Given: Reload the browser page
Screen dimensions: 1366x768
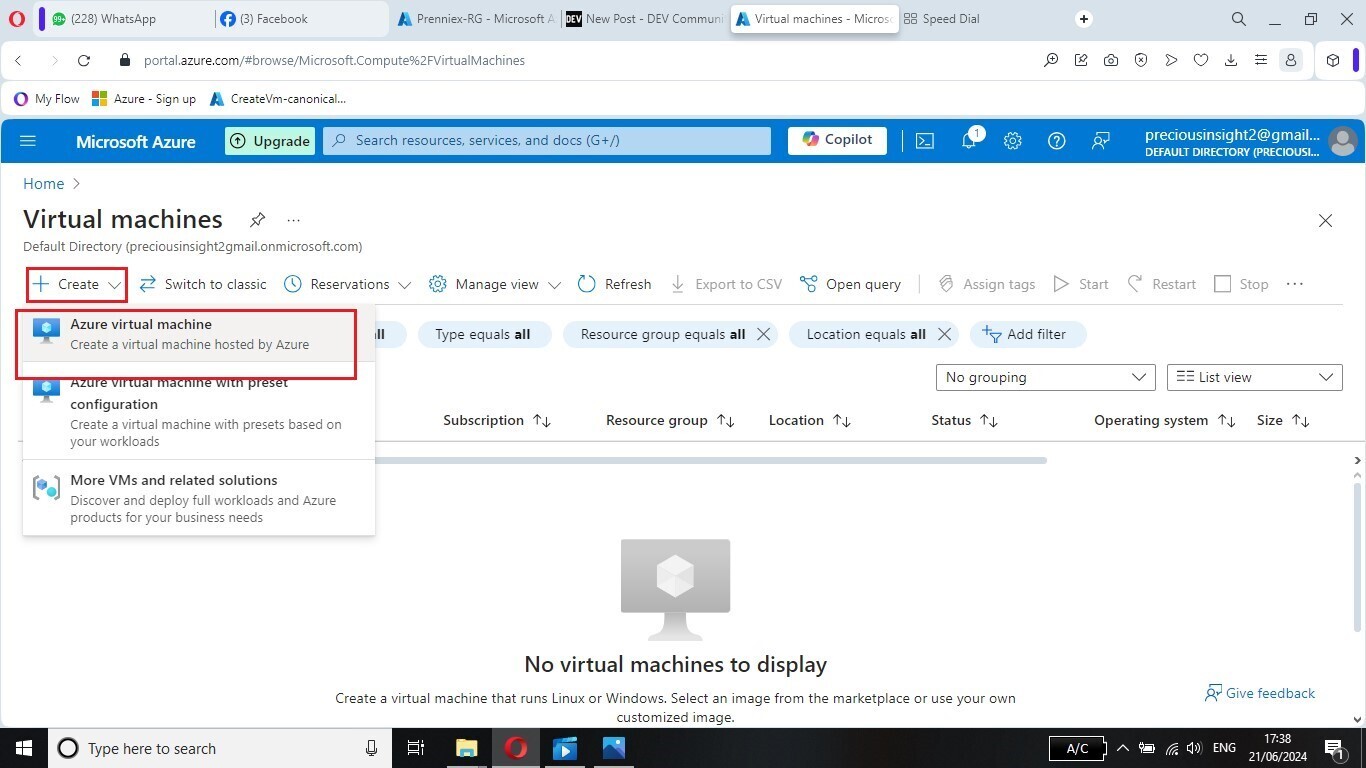Looking at the screenshot, I should click(x=84, y=60).
